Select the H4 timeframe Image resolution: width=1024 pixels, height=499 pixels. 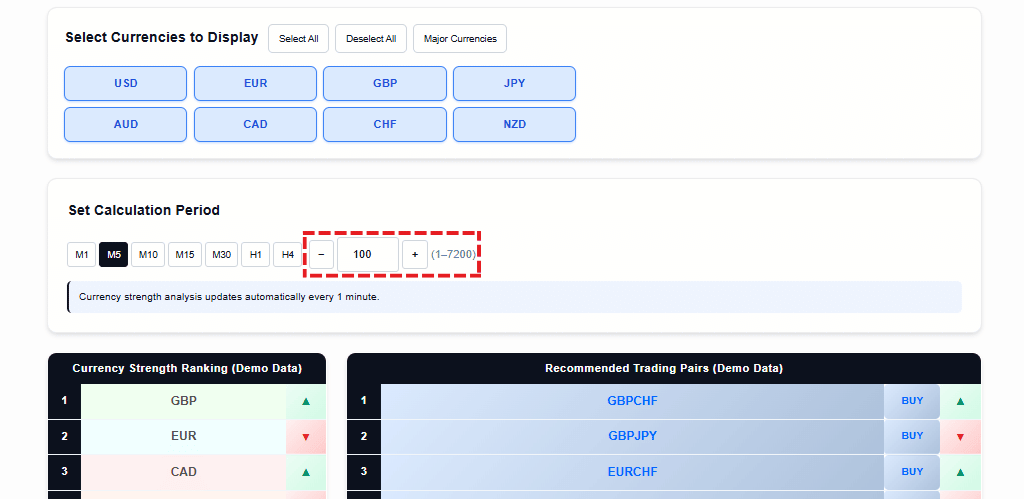point(287,255)
